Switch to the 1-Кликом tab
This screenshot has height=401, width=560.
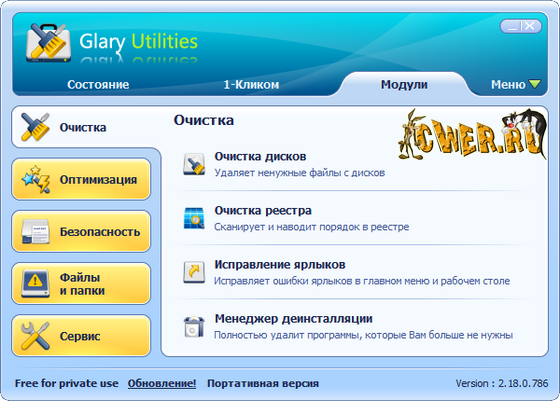point(251,85)
